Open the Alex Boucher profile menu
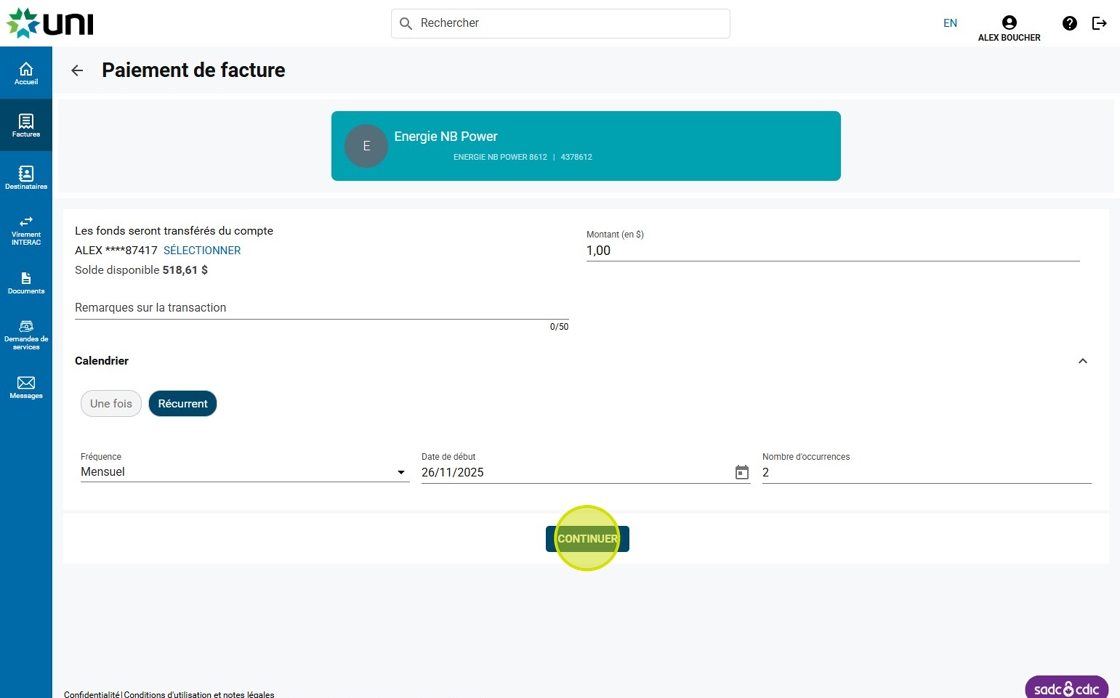 click(1009, 29)
